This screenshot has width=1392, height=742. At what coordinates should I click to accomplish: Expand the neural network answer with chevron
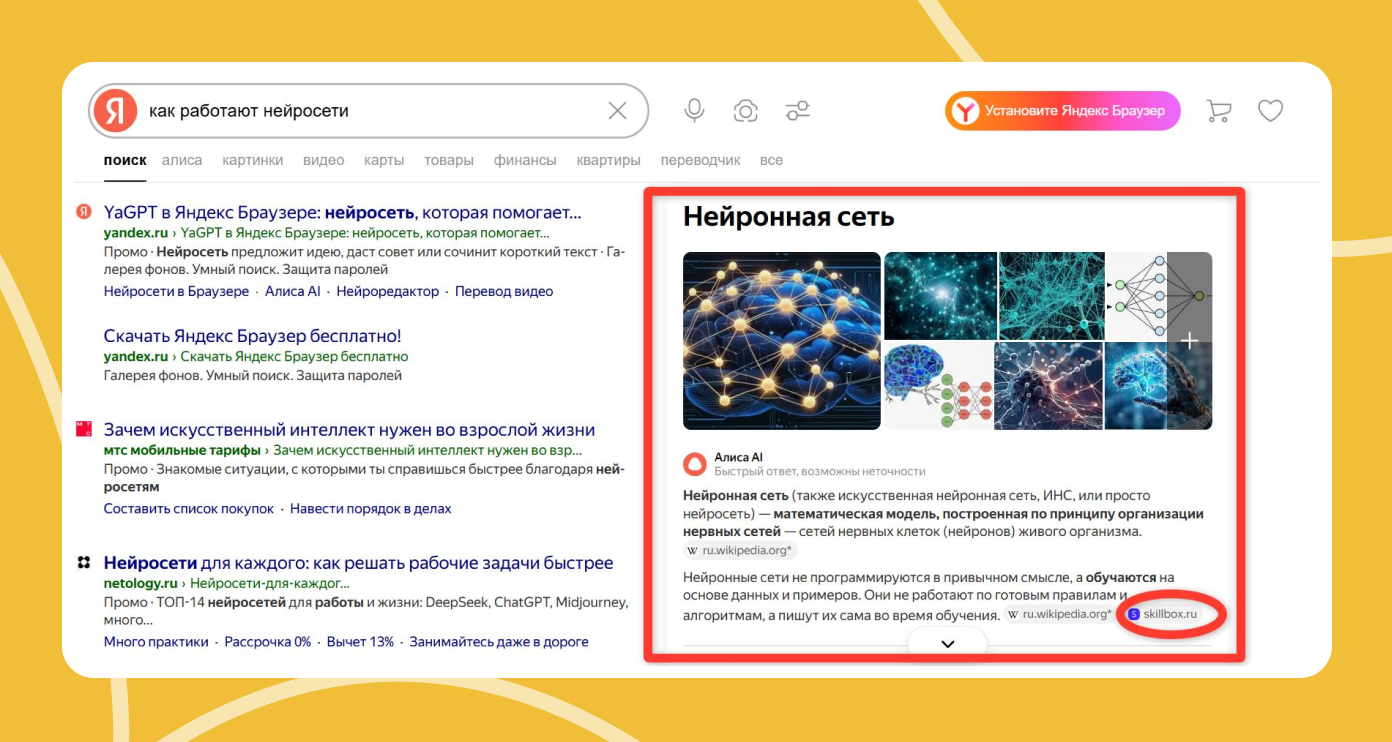point(947,644)
